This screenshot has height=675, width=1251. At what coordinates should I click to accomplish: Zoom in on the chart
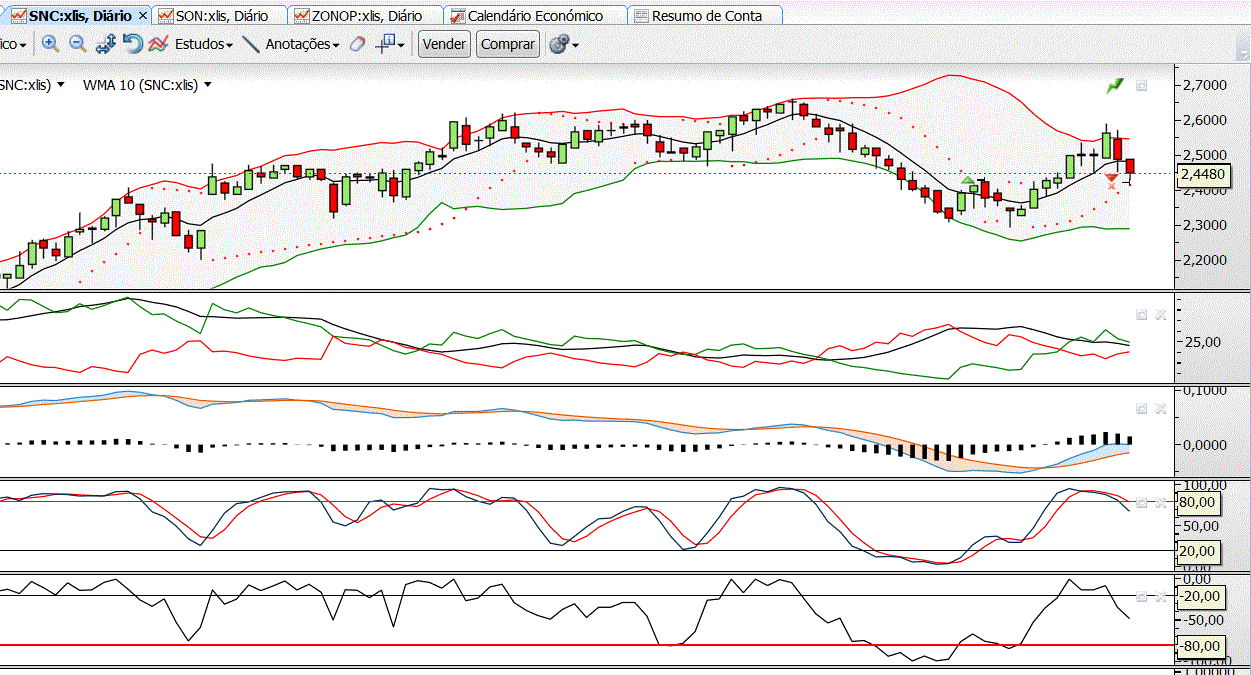(50, 44)
